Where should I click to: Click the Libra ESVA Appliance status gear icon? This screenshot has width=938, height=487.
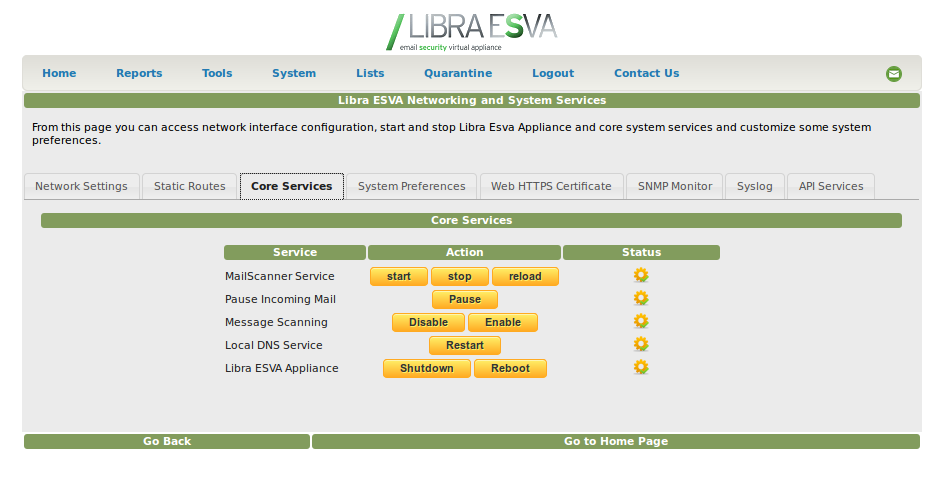point(641,367)
